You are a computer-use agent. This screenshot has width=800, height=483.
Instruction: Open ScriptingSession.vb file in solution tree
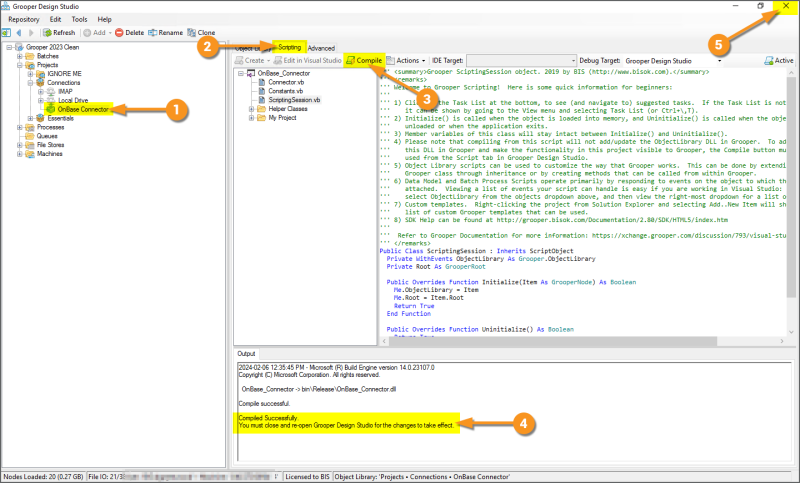[x=294, y=100]
